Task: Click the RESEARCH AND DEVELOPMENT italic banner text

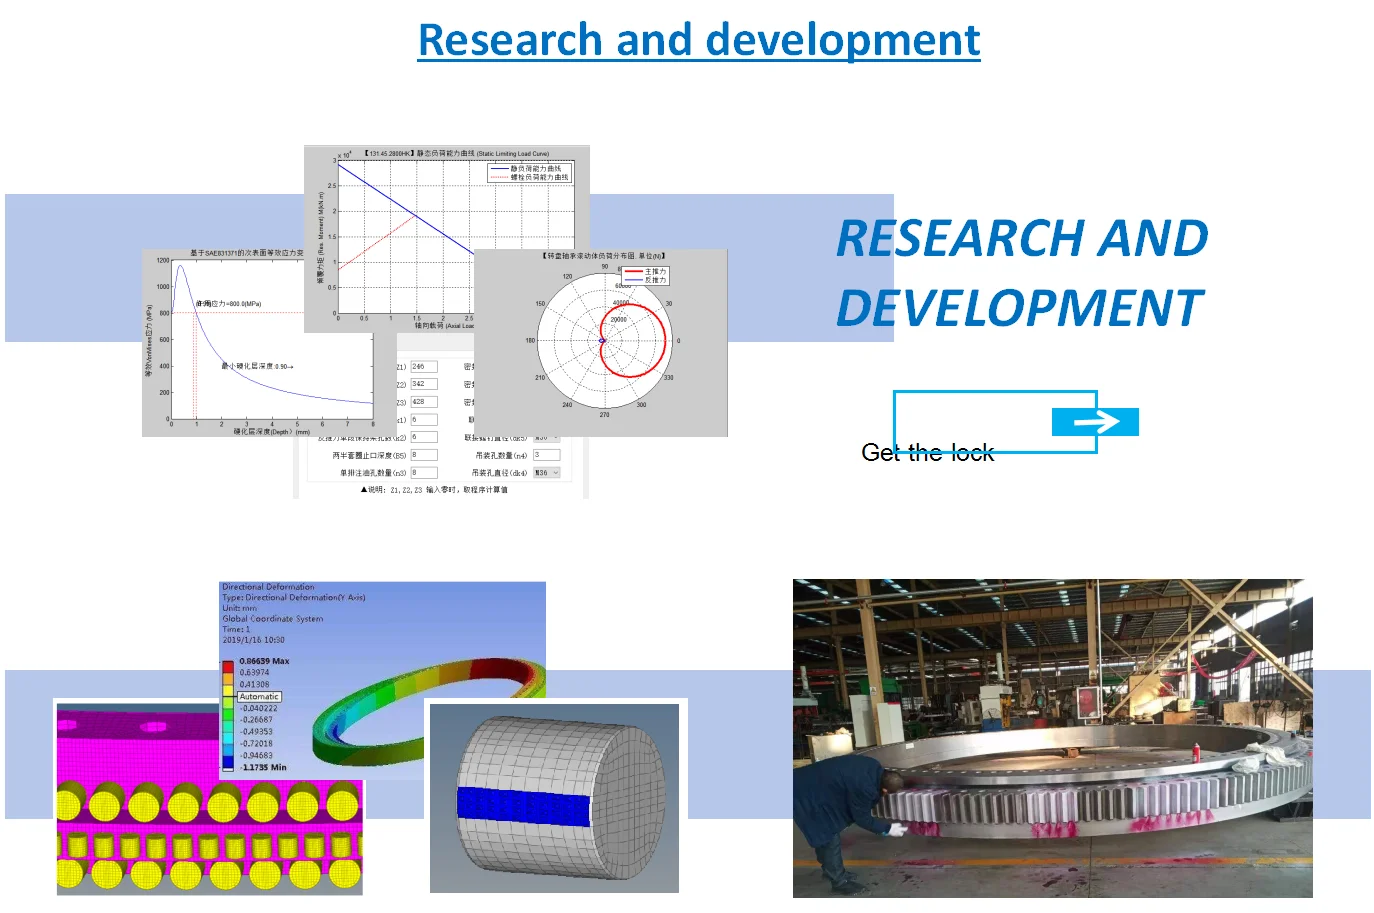Action: click(1021, 273)
